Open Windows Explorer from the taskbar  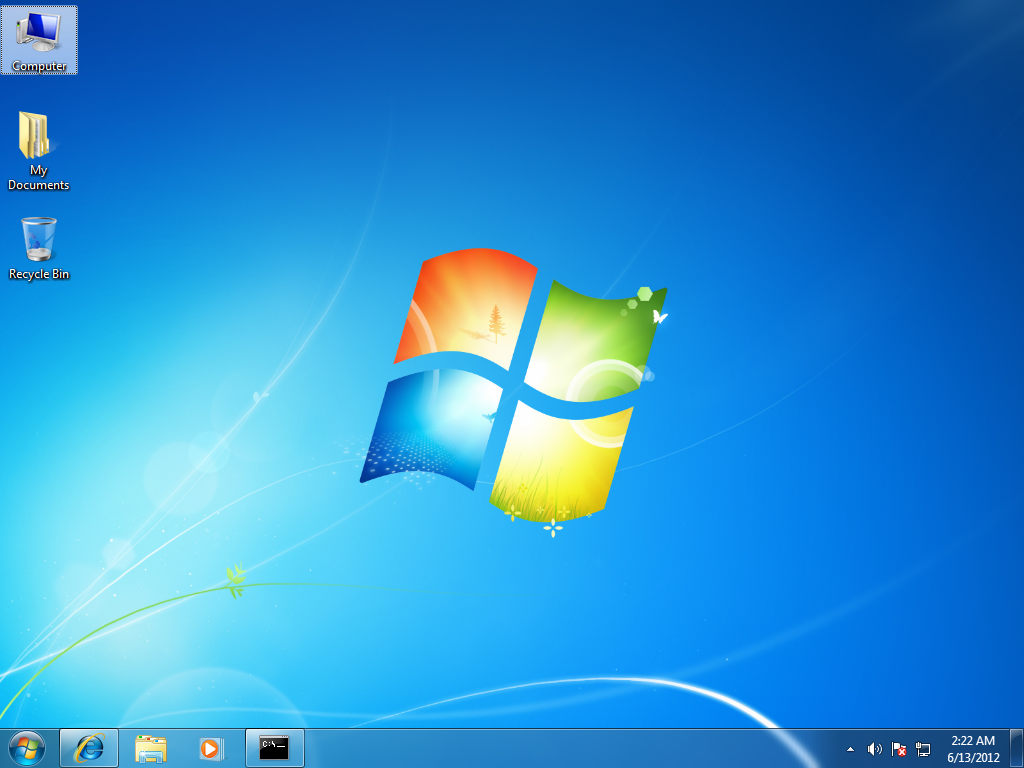point(151,747)
